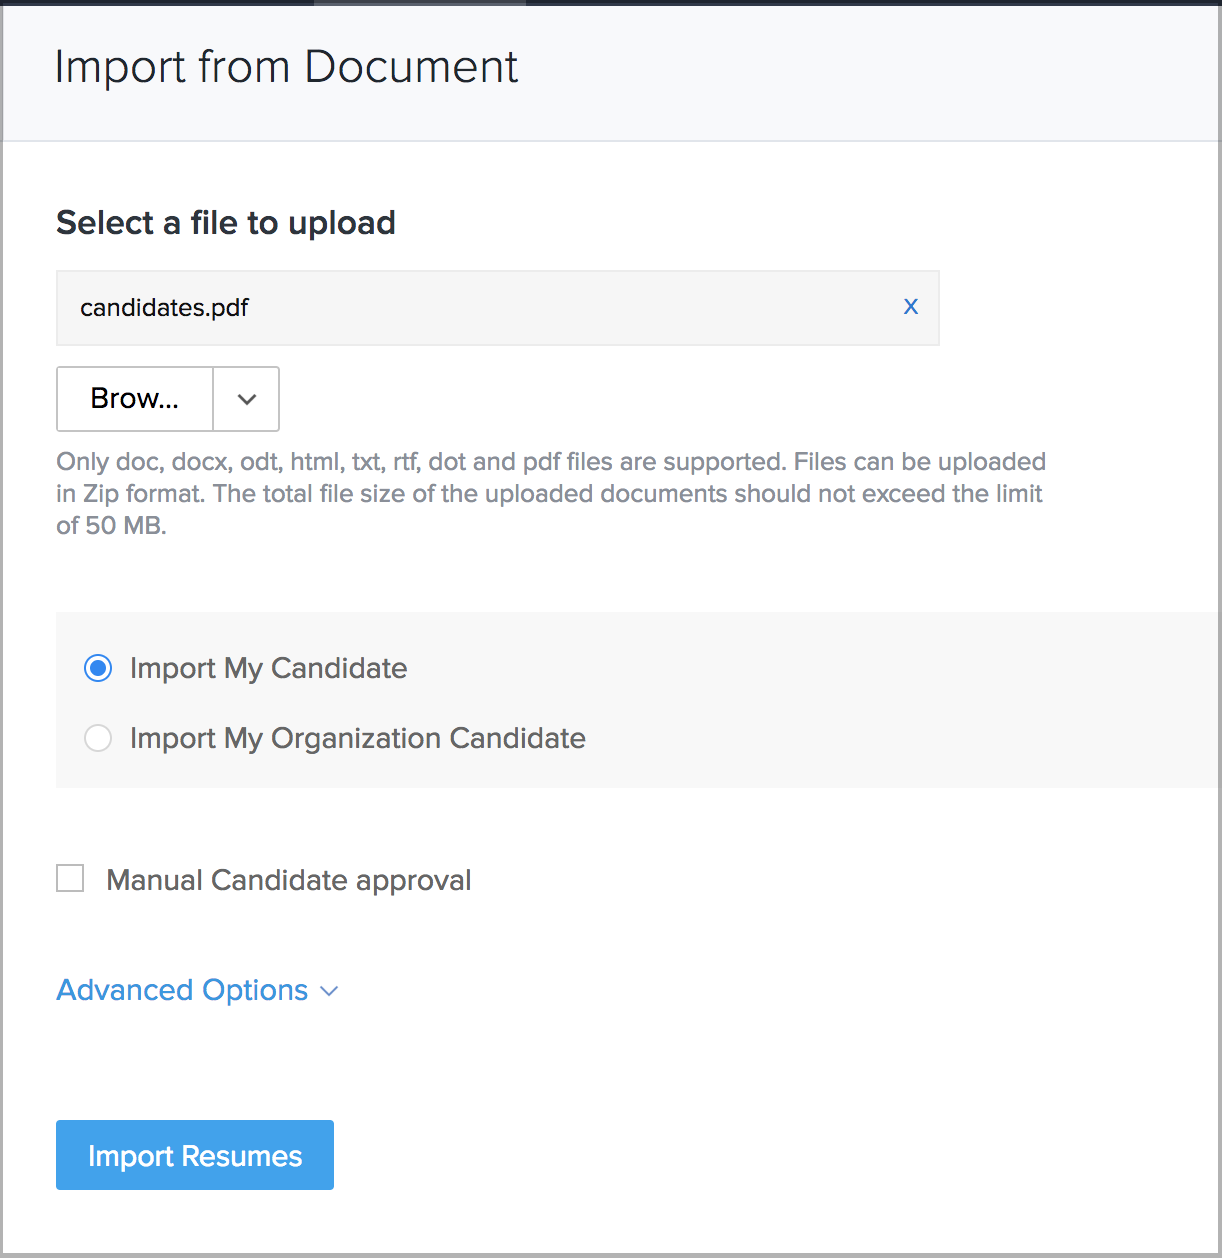The height and width of the screenshot is (1258, 1222).
Task: Open the dropdown arrow beside Browse
Action: point(247,398)
